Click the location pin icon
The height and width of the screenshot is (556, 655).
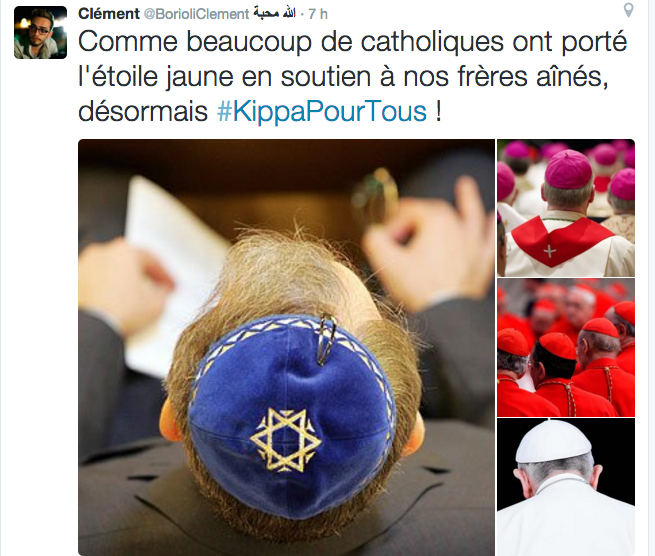628,10
